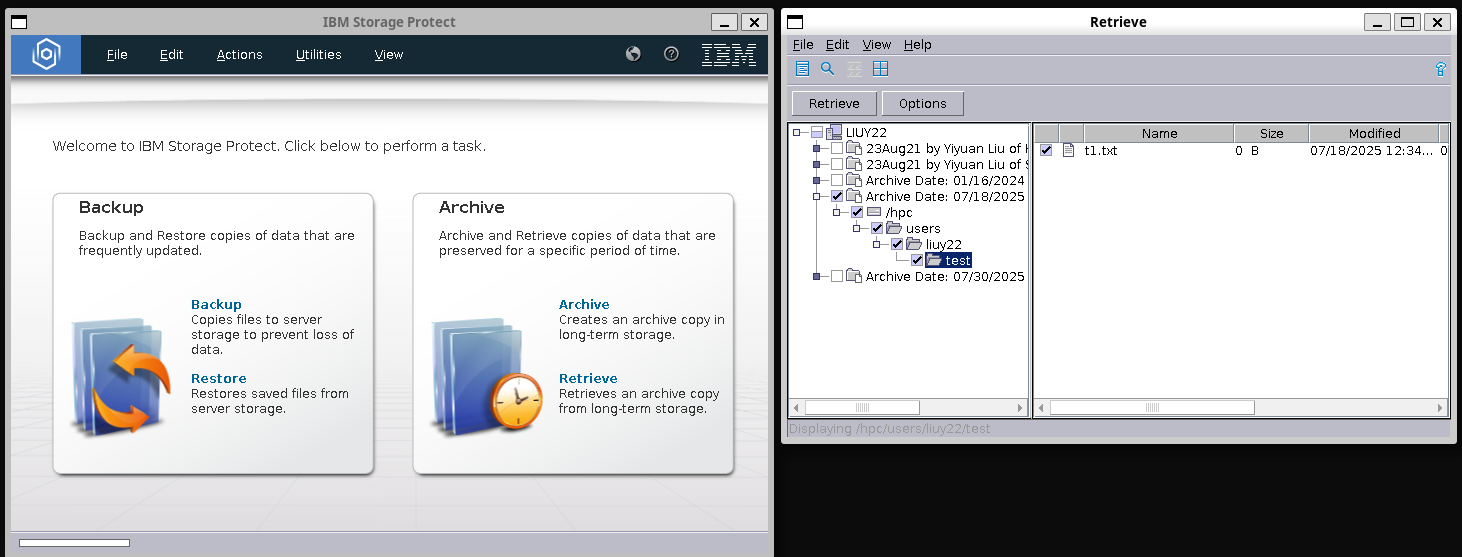Open the Backup link
This screenshot has height=557, width=1462.
click(x=216, y=304)
